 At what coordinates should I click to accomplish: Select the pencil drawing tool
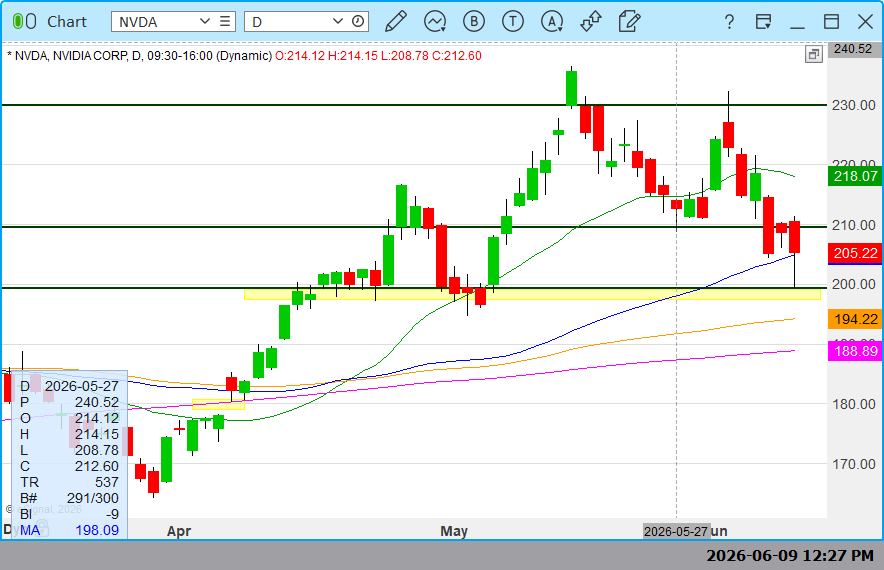396,21
